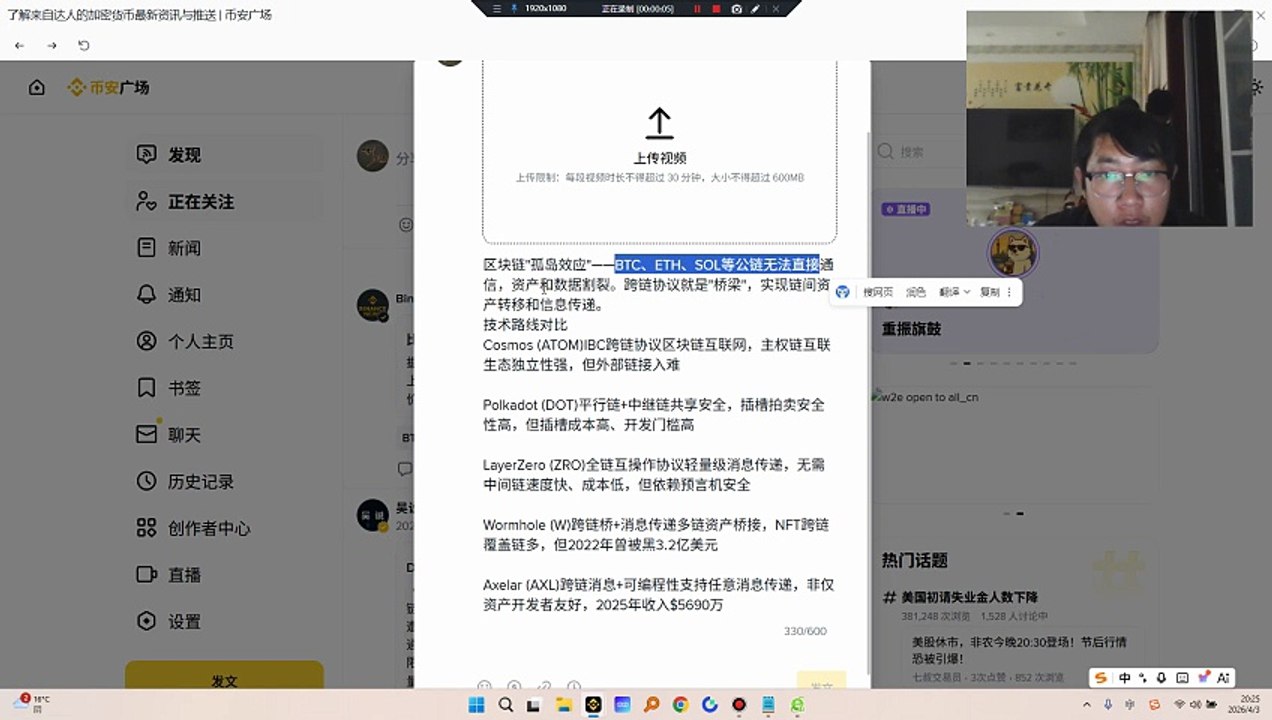The image size is (1272, 720).
Task: Open 书签 in the left sidebar
Action: click(x=224, y=388)
